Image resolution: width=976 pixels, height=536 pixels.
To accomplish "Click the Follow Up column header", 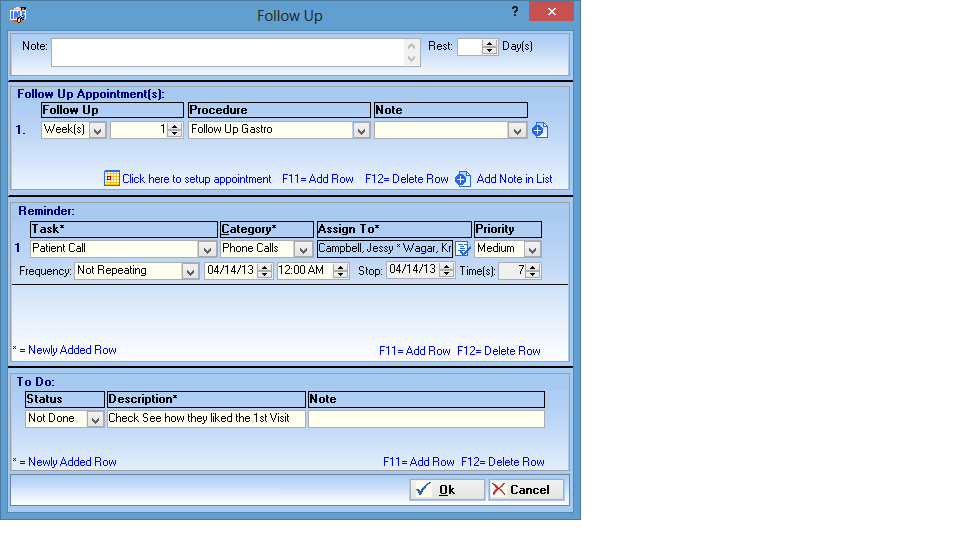I will pyautogui.click(x=113, y=110).
